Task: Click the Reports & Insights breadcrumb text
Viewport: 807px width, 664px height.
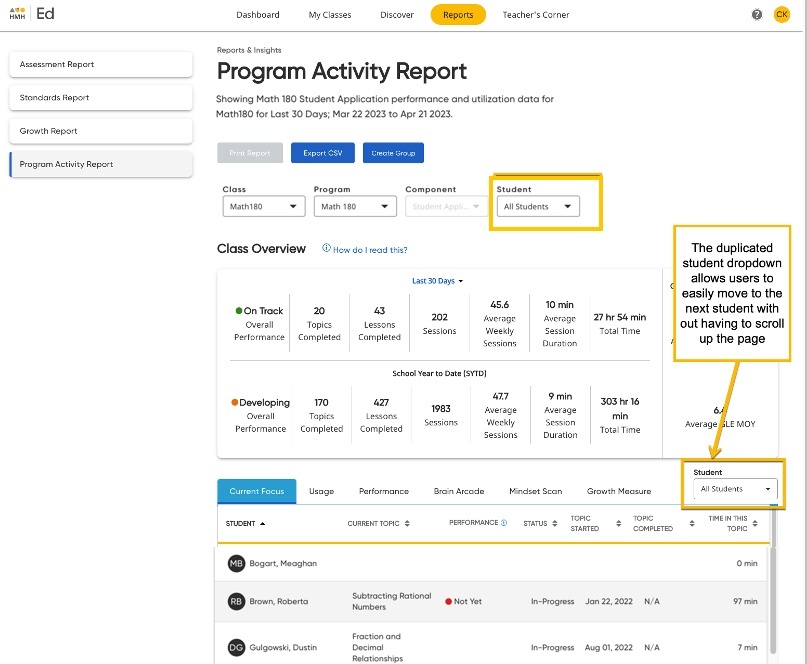Action: click(249, 50)
